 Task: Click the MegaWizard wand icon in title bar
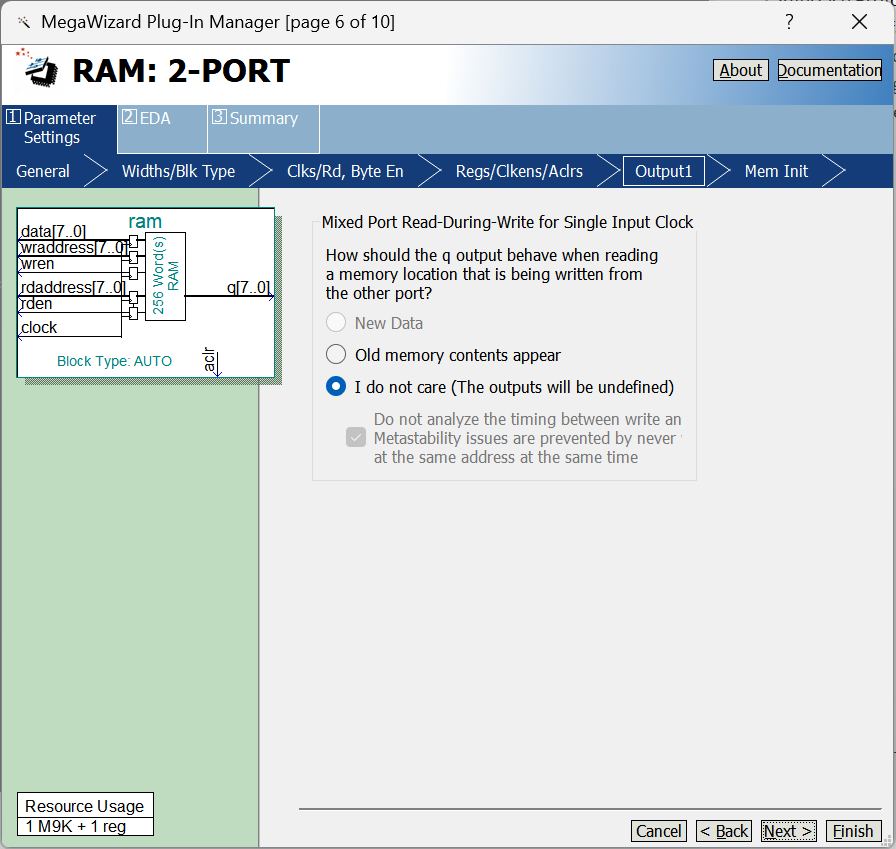[23, 22]
